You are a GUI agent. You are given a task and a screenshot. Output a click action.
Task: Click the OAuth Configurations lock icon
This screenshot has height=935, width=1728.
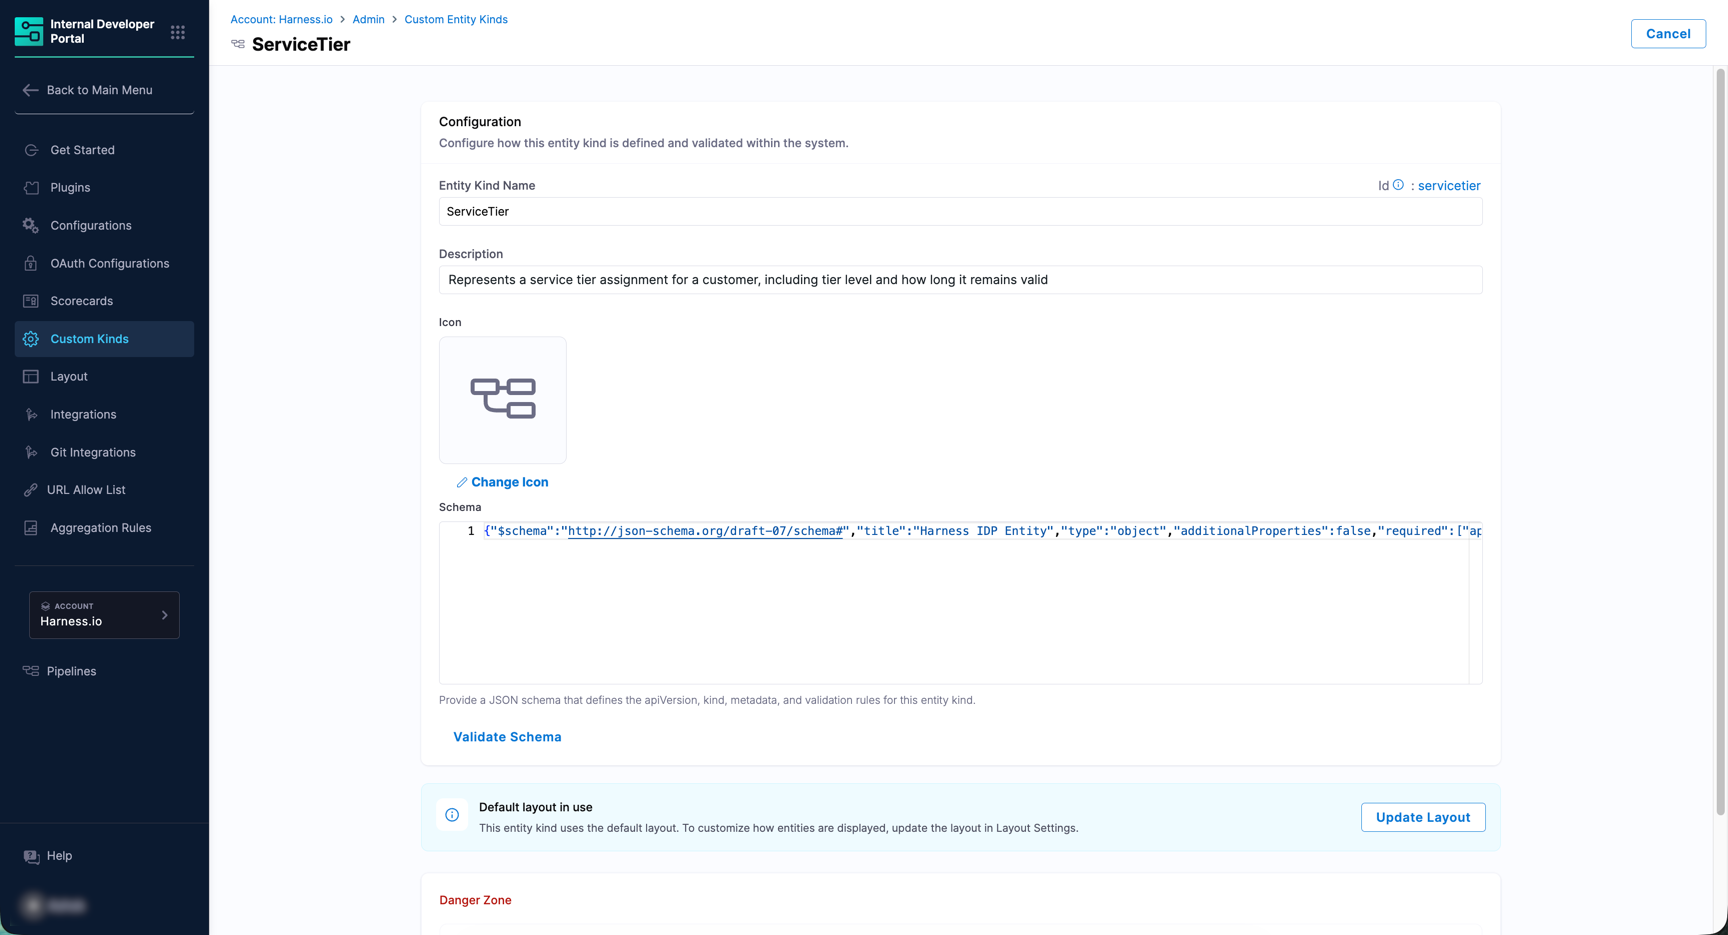[x=31, y=263]
